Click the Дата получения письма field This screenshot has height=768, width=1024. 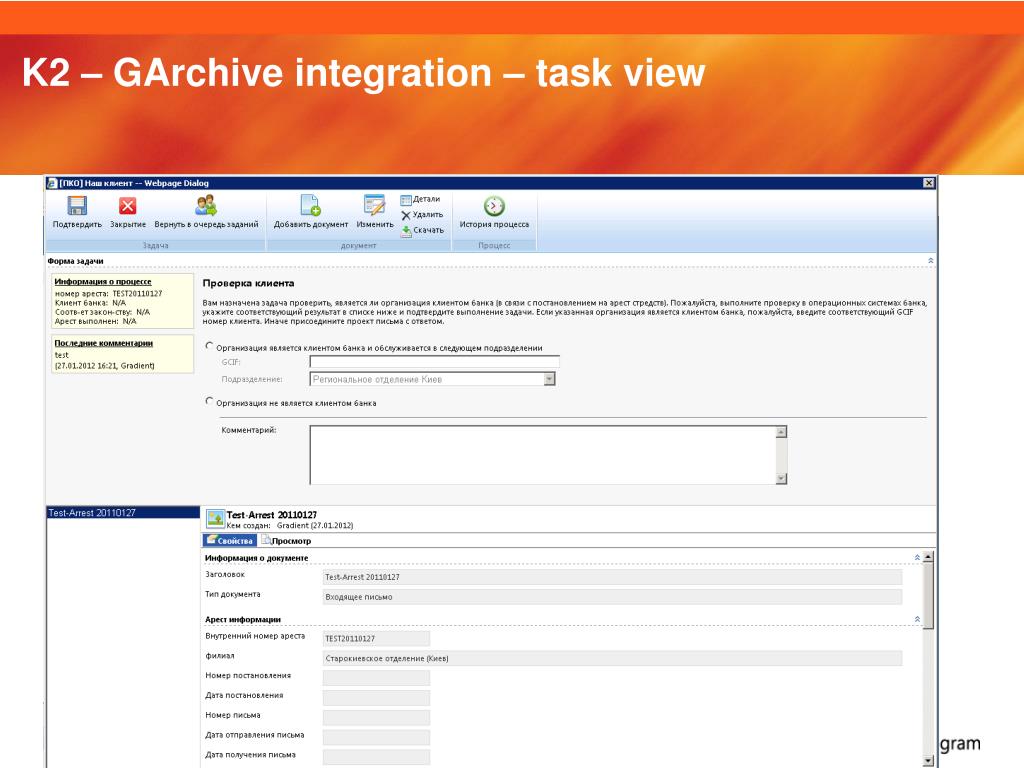376,757
